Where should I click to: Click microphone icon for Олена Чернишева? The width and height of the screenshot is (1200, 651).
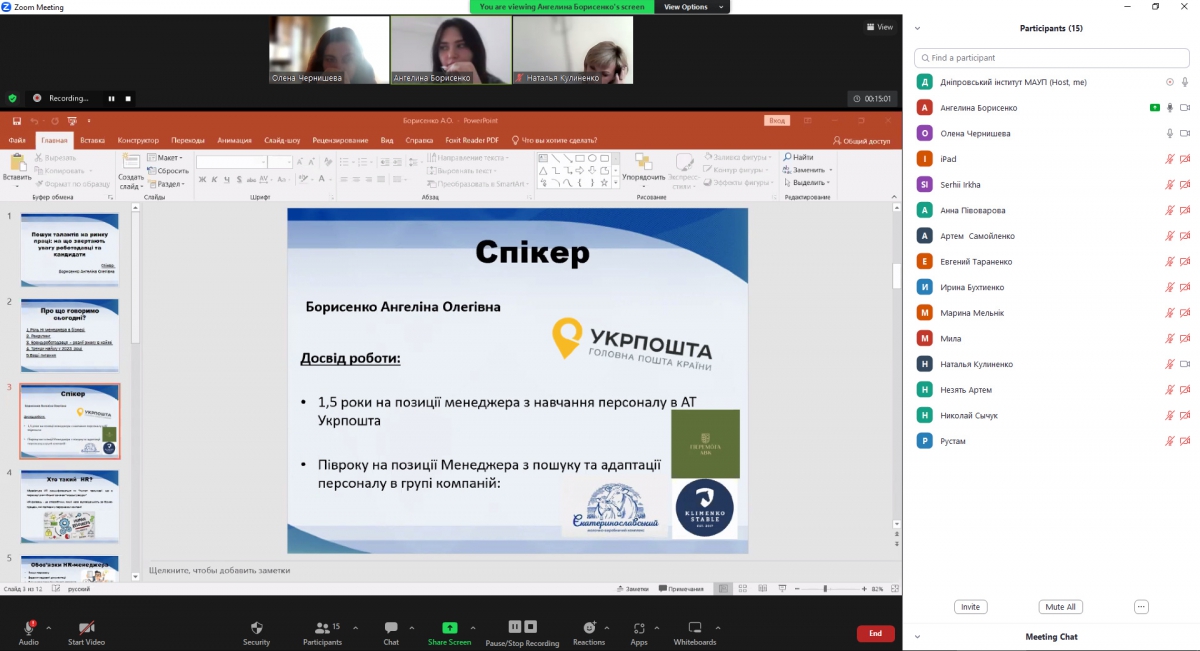tap(1169, 133)
